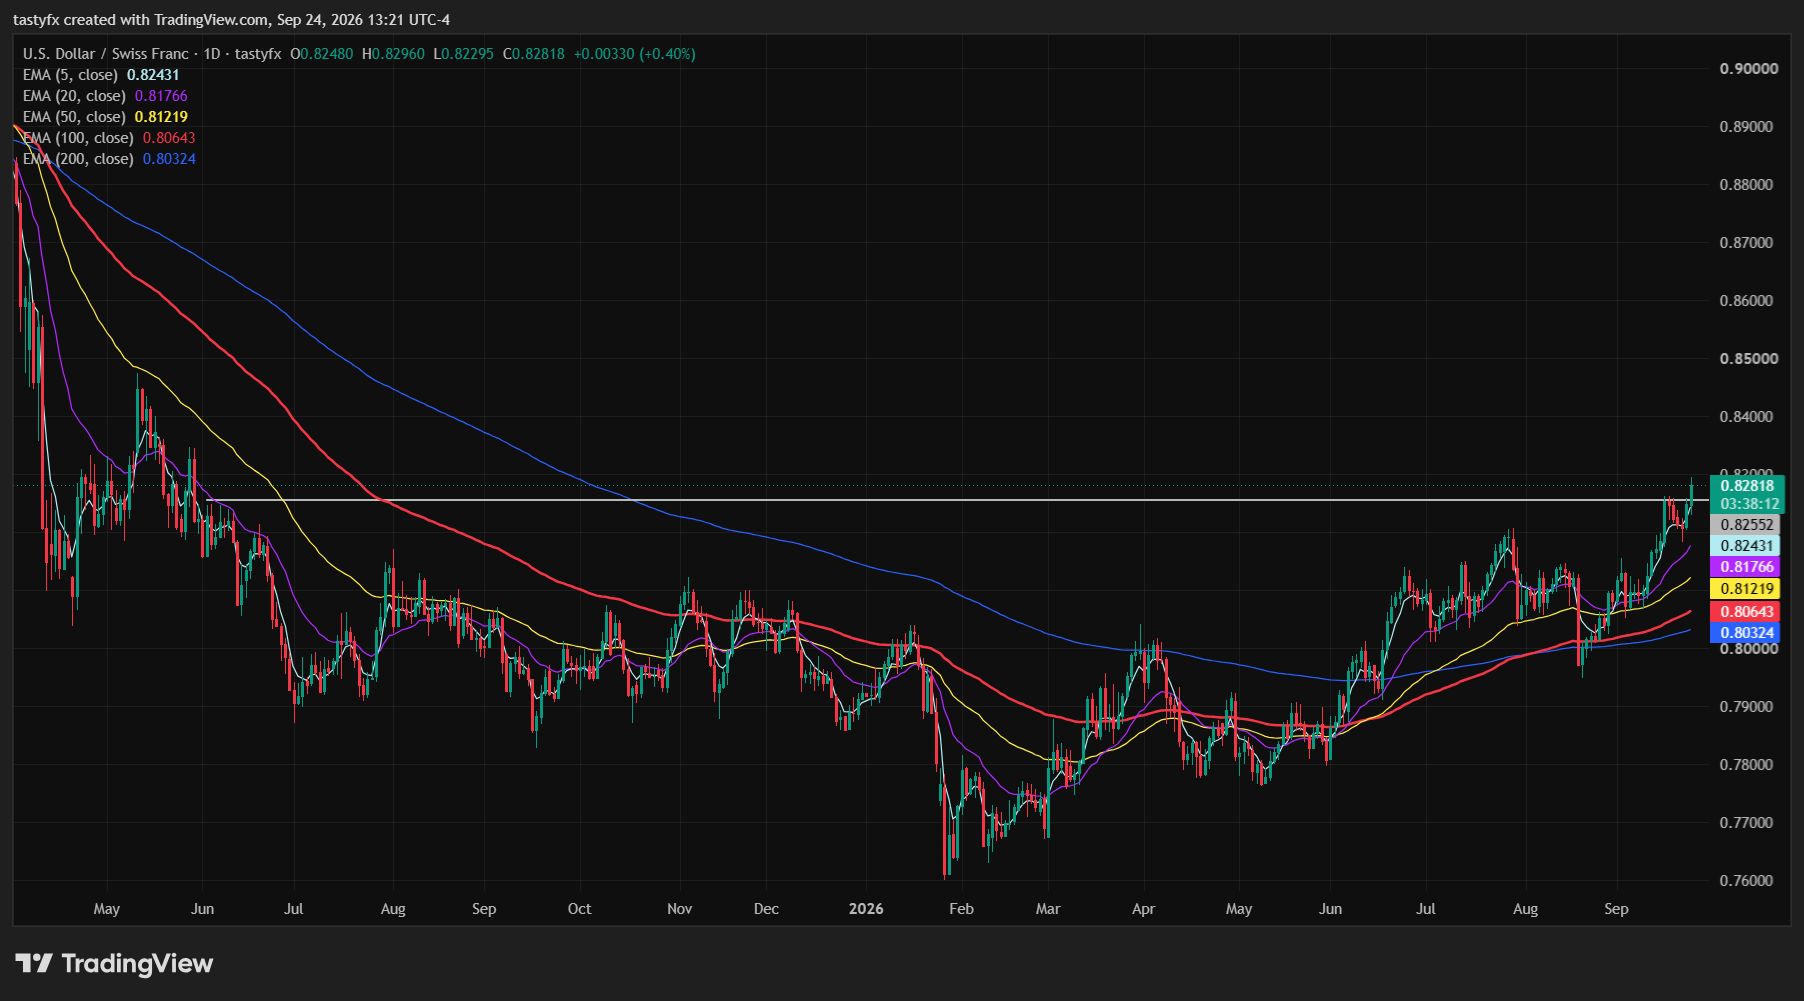Click the light blue 0.82431 EMA price label
Image resolution: width=1804 pixels, height=1001 pixels.
click(x=1747, y=545)
